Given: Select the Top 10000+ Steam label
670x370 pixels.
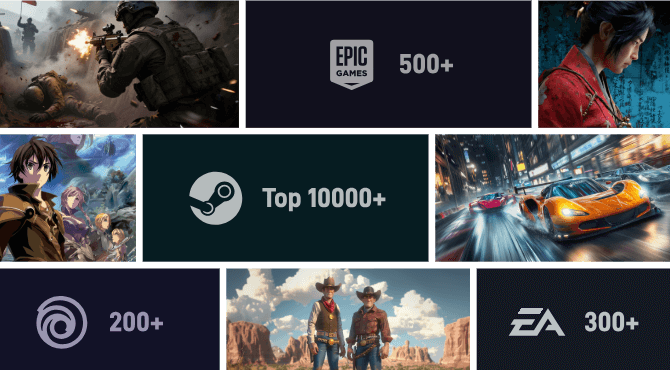Looking at the screenshot, I should pyautogui.click(x=323, y=199).
